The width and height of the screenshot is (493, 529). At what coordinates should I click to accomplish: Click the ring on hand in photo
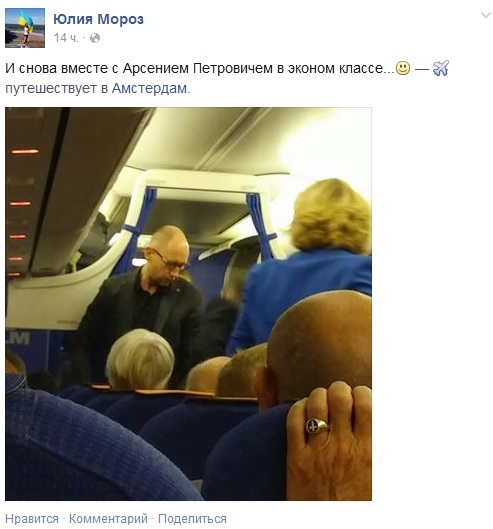(316, 426)
